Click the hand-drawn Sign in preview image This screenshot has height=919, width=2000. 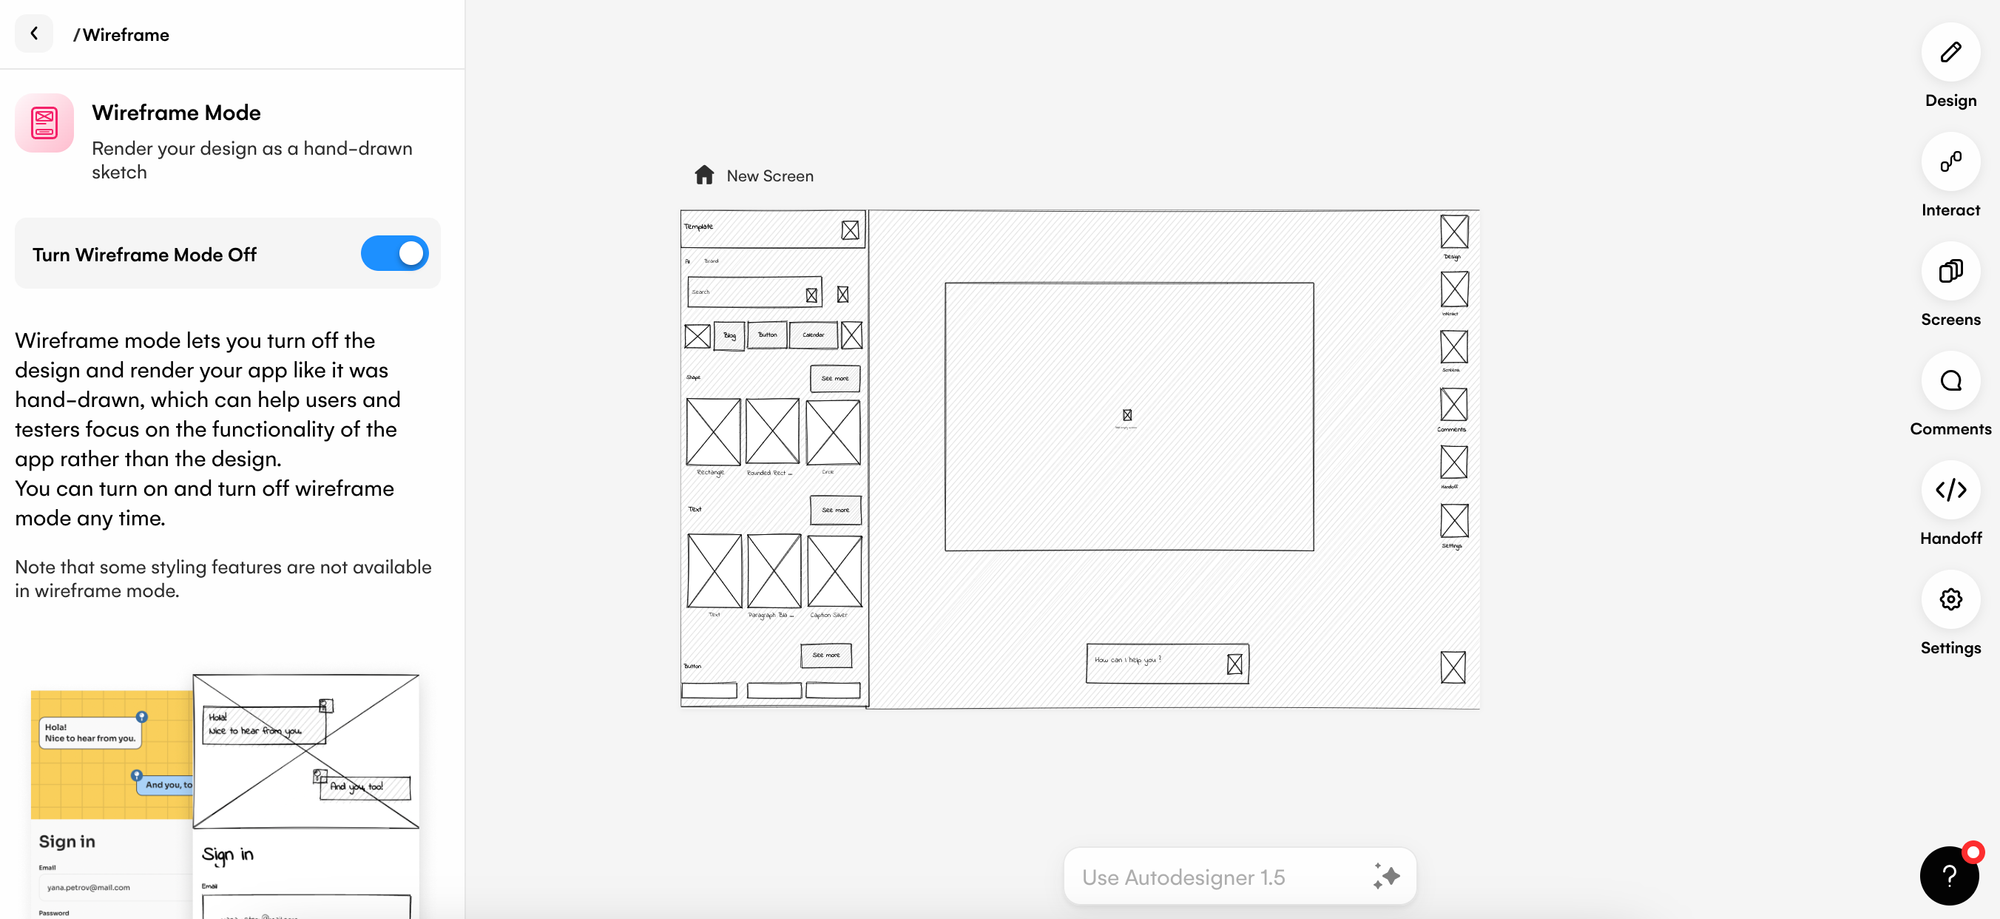coord(306,796)
